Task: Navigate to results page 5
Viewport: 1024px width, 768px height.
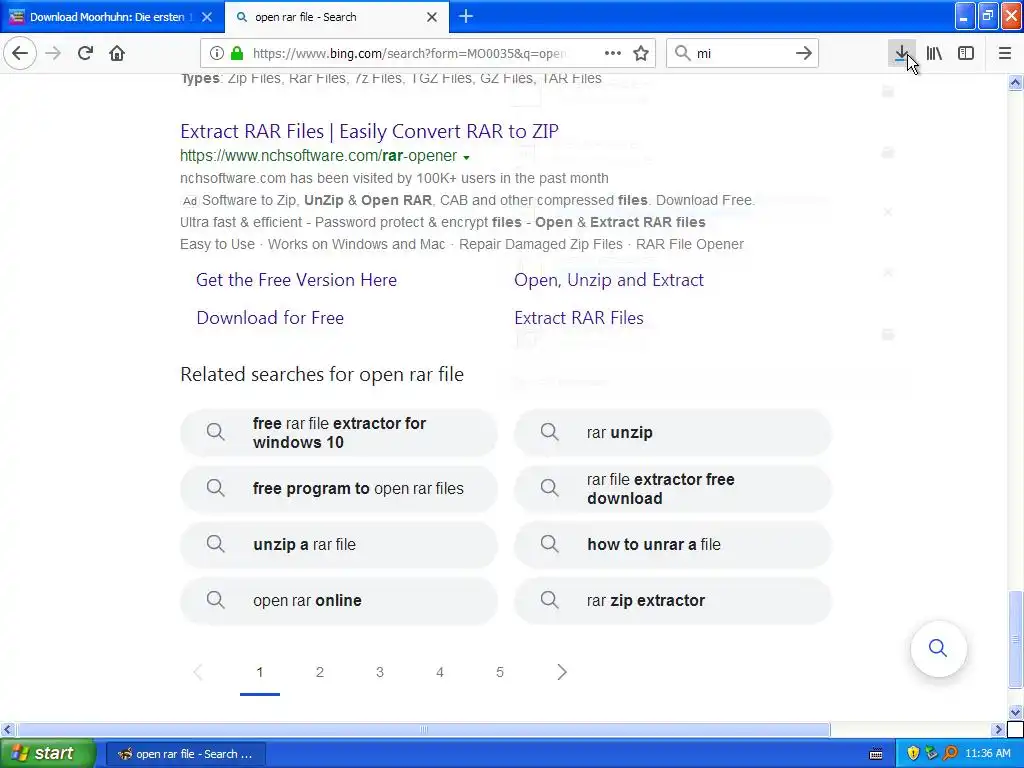Action: pos(500,672)
